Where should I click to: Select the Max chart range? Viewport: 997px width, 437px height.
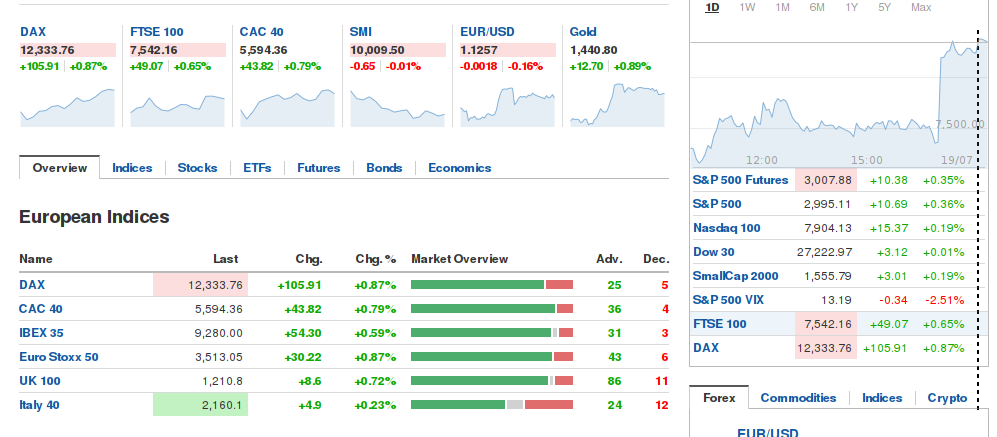921,7
